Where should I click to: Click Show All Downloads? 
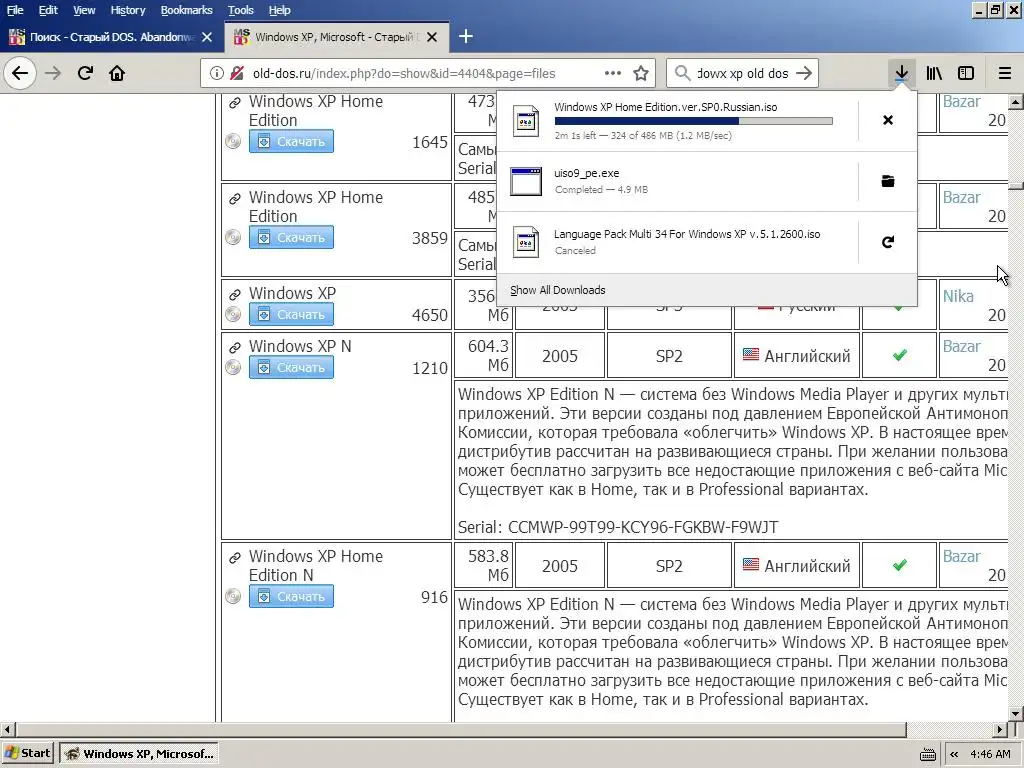(x=558, y=290)
